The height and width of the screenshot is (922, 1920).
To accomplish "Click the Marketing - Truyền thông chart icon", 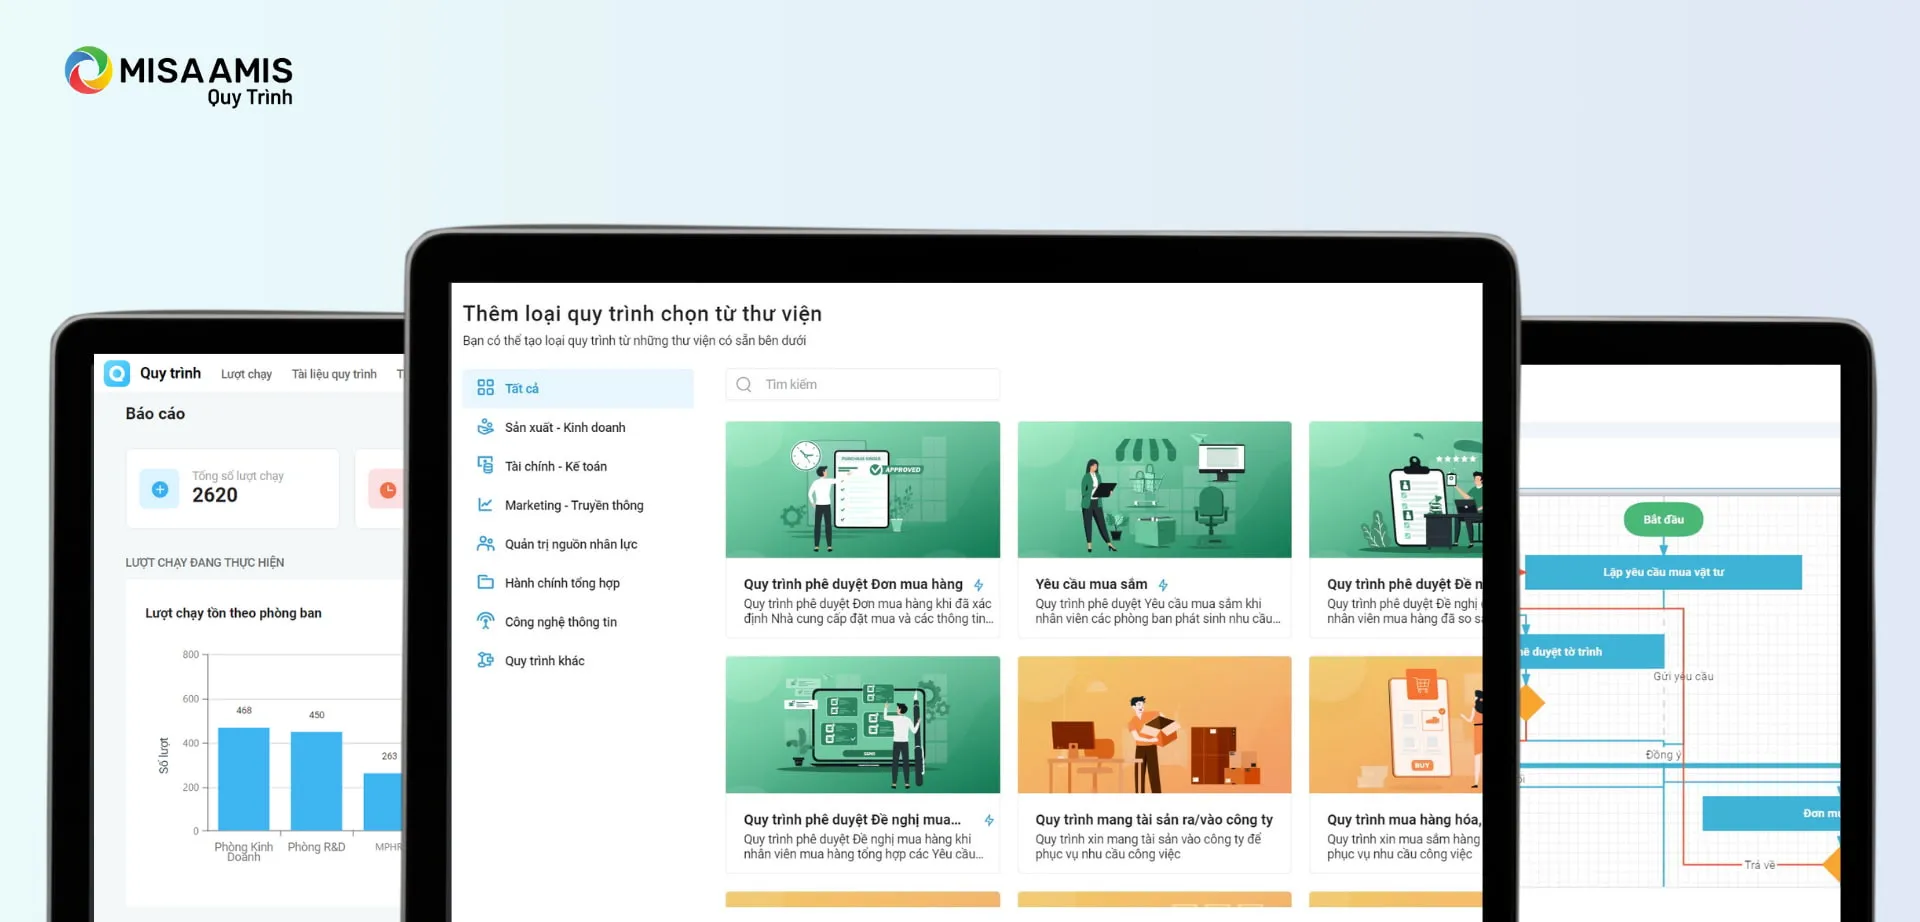I will click(x=485, y=505).
